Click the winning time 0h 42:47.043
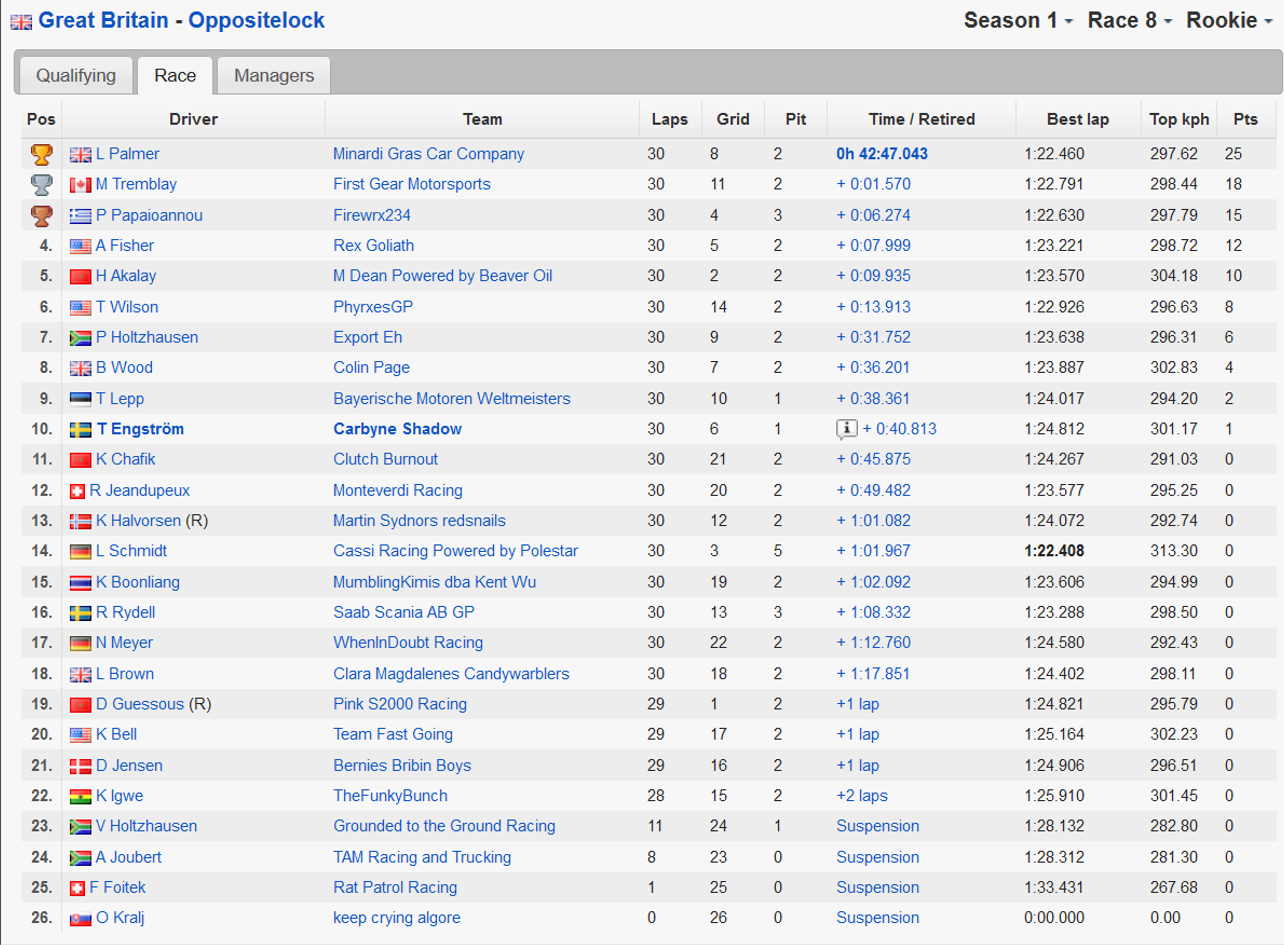 [x=882, y=154]
